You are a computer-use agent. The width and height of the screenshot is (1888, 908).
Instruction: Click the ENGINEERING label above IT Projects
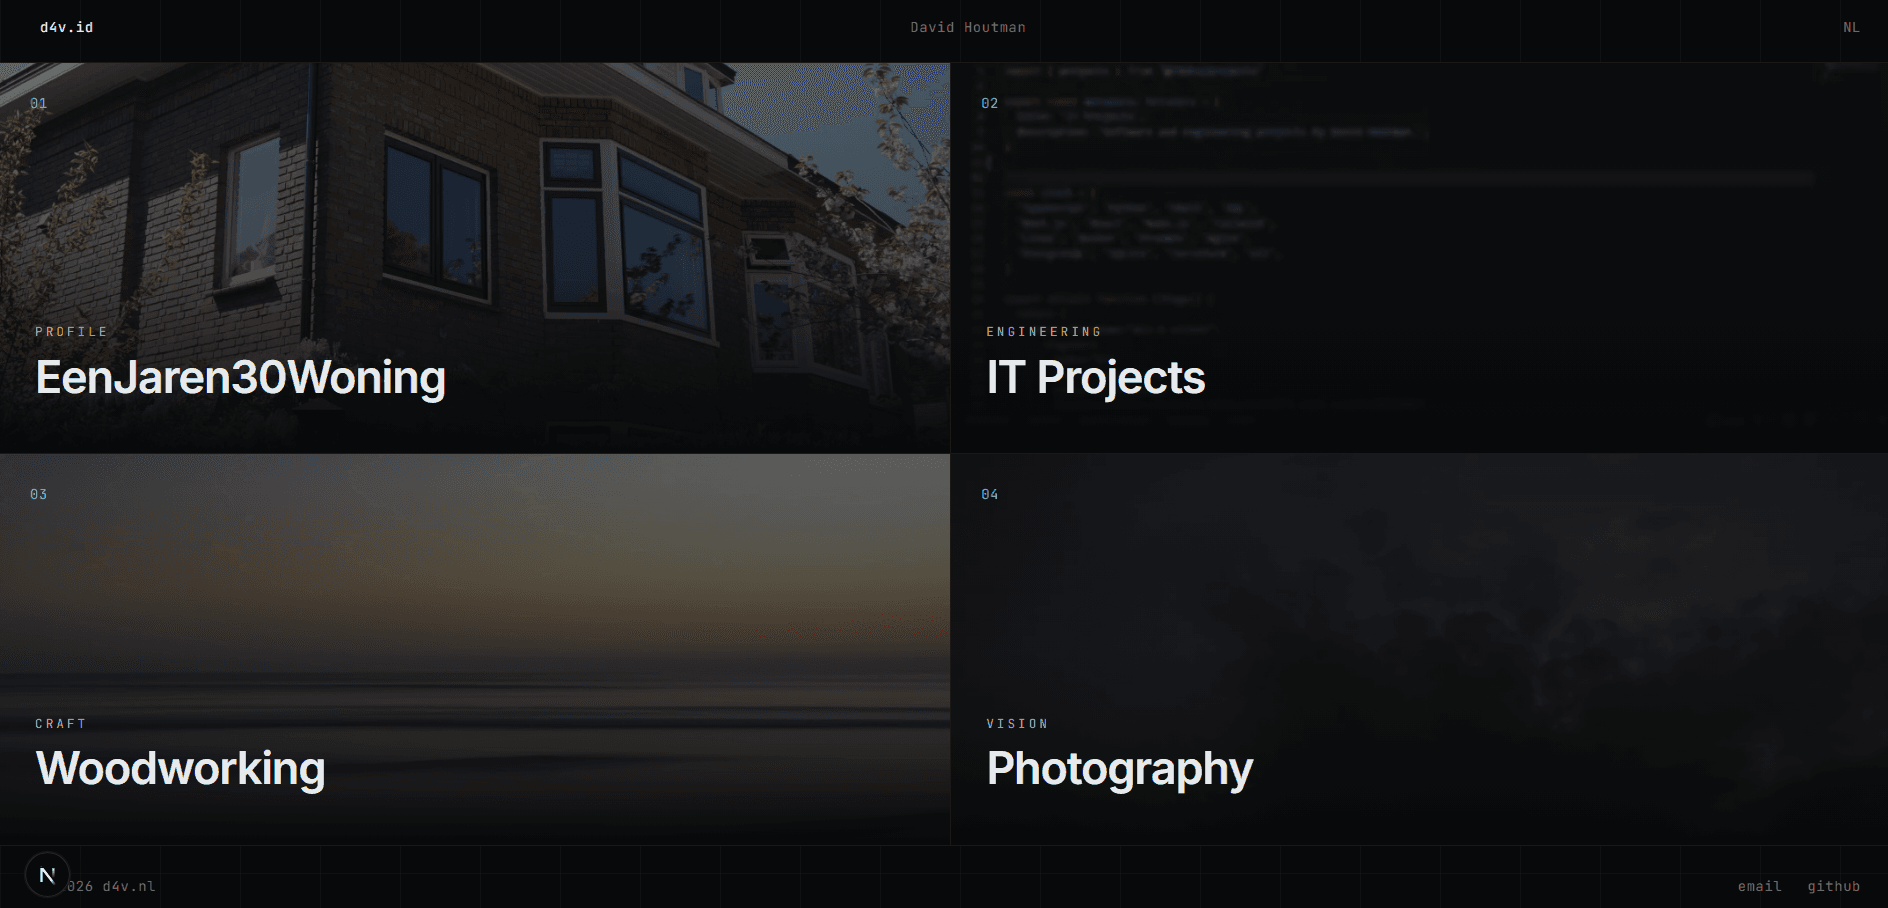point(1044,332)
